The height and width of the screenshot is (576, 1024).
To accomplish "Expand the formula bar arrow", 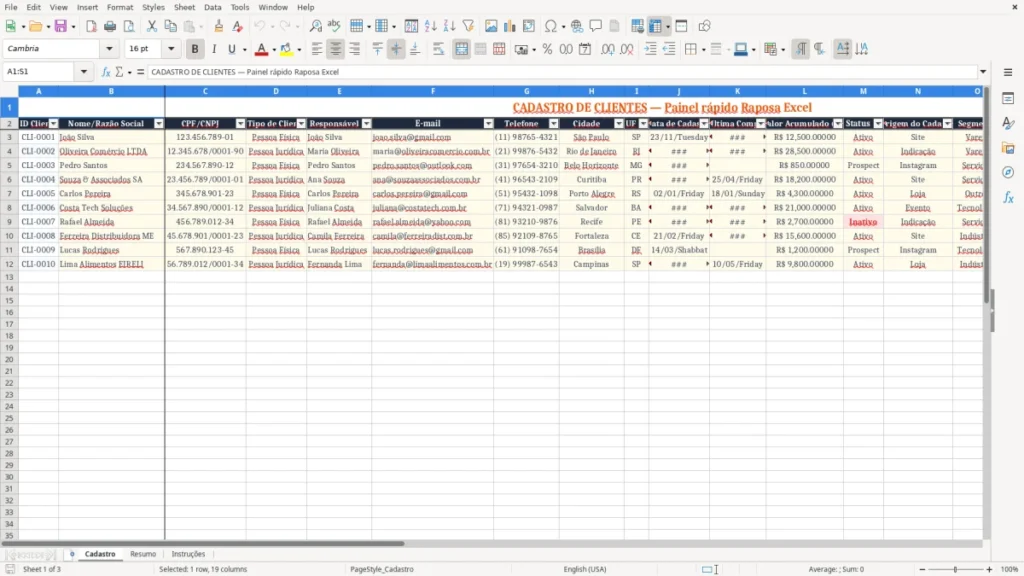I will [x=983, y=72].
